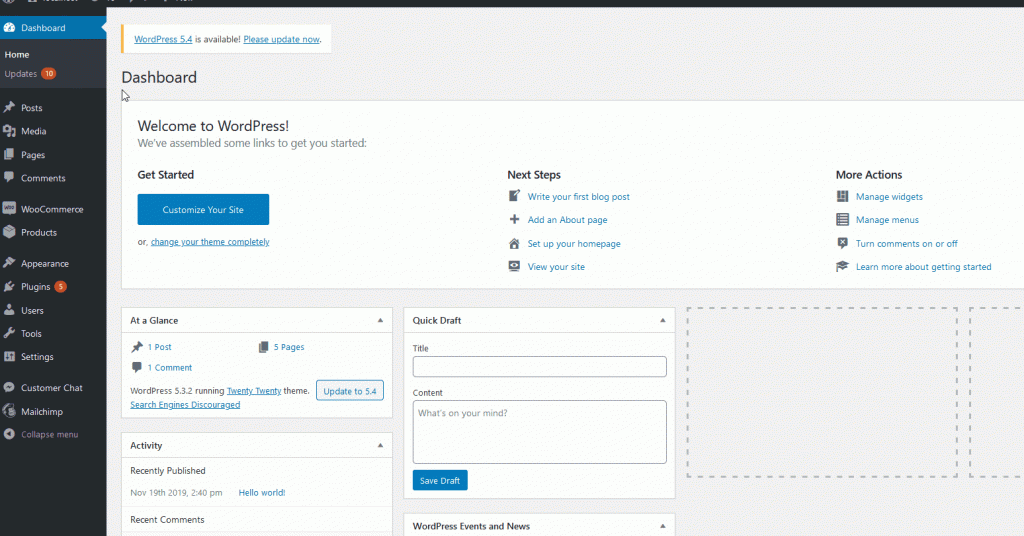Click the Comments bubble icon in sidebar
This screenshot has width=1024, height=536.
coord(9,178)
